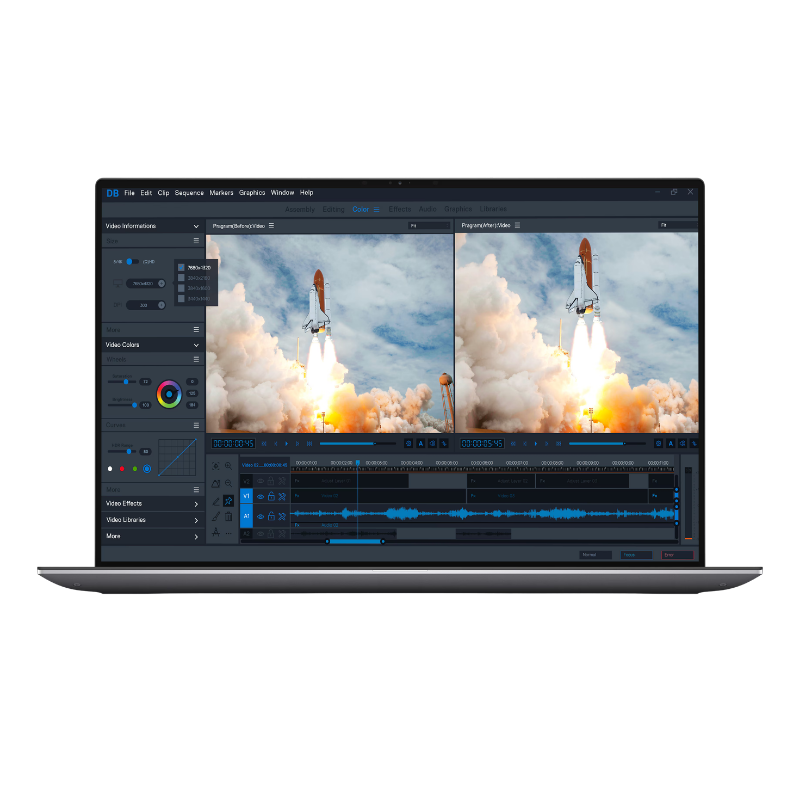Click the plus icon beside DPI field
The image size is (800, 800).
point(161,305)
